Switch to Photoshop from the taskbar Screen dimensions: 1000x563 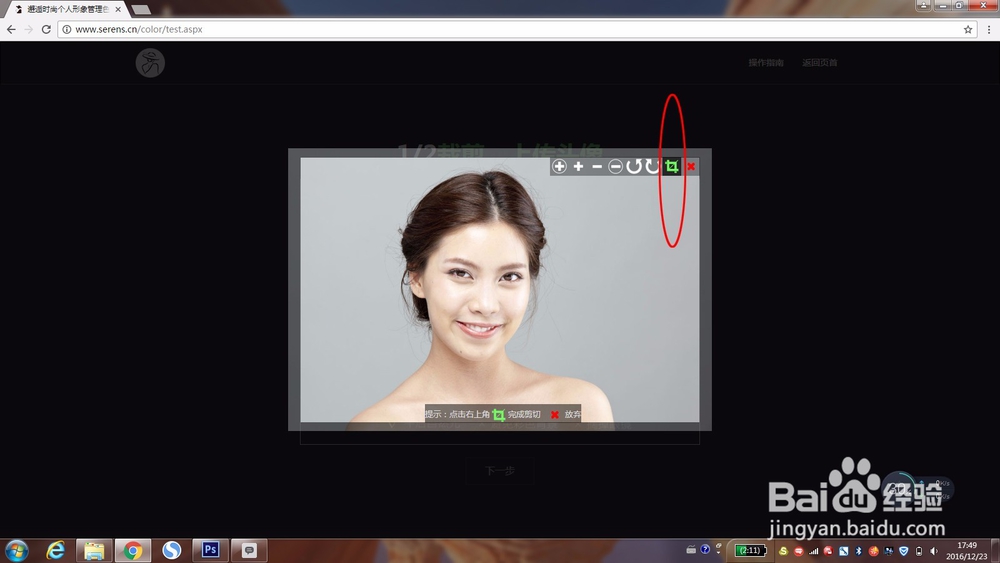(210, 550)
